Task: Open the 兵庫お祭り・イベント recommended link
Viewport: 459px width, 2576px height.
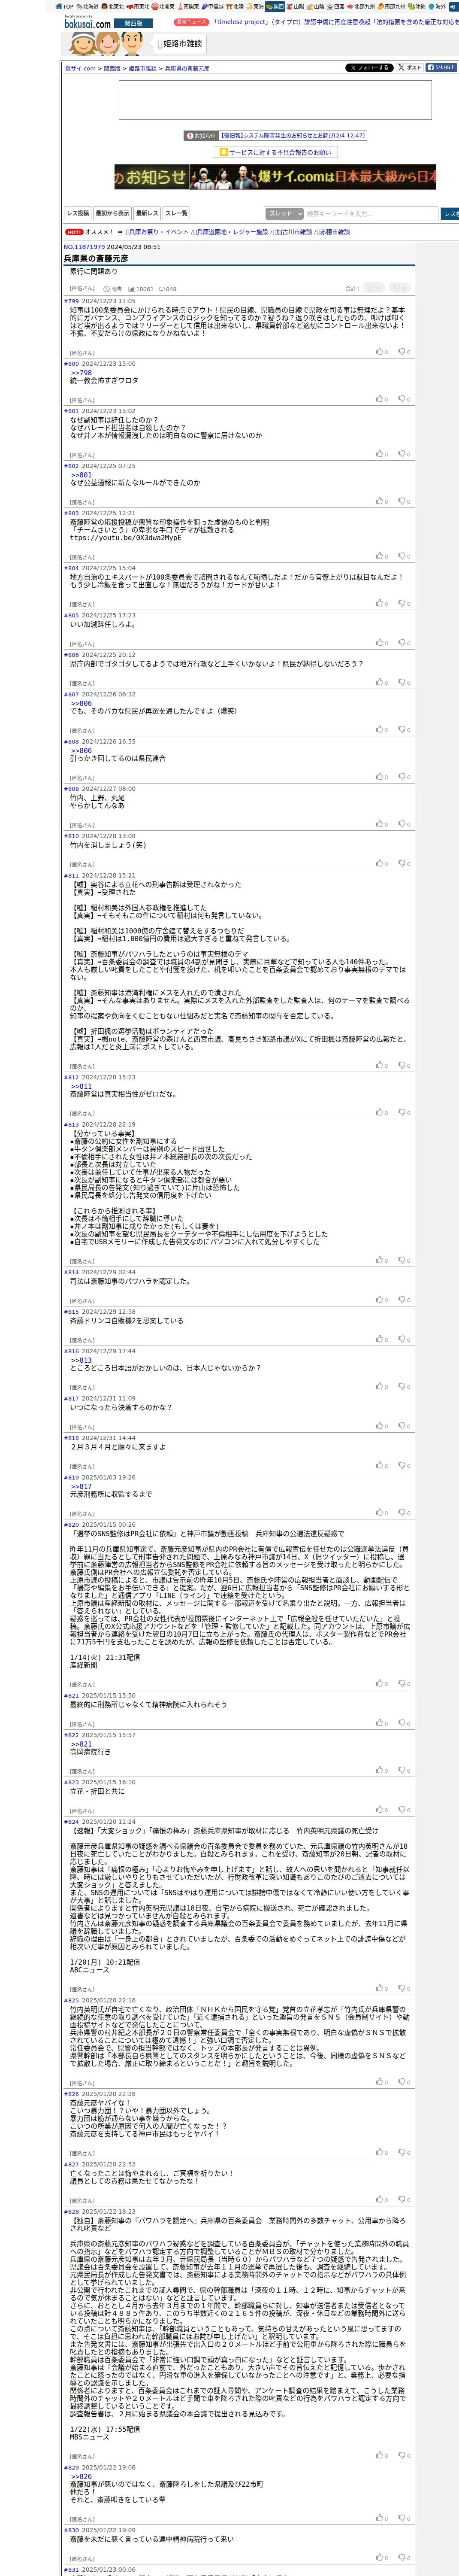Action: click(158, 232)
